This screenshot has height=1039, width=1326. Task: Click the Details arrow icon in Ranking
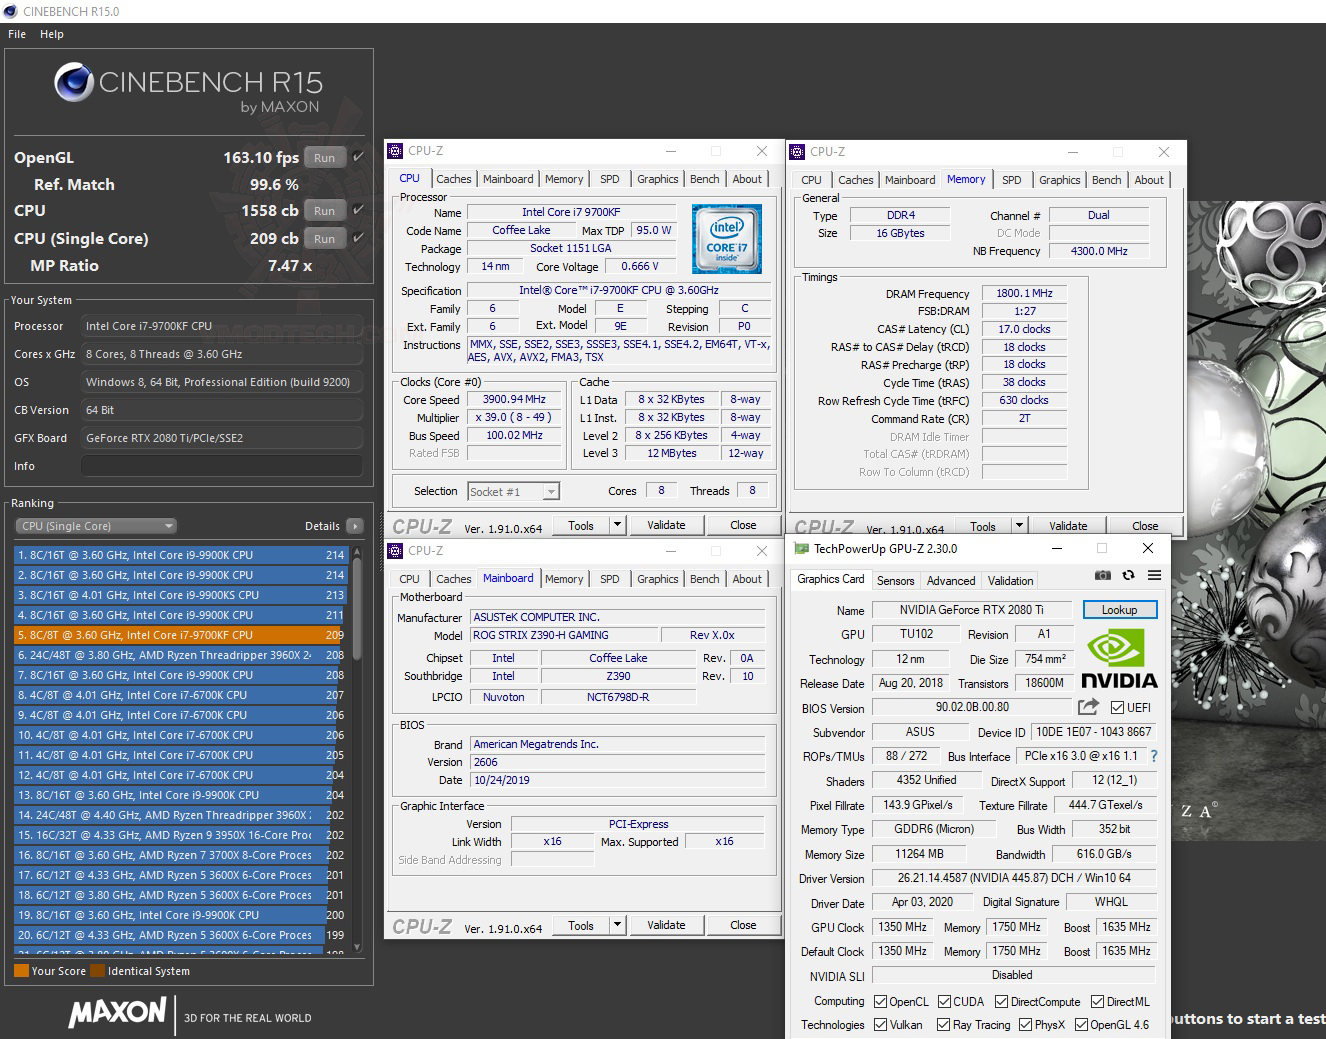[355, 526]
